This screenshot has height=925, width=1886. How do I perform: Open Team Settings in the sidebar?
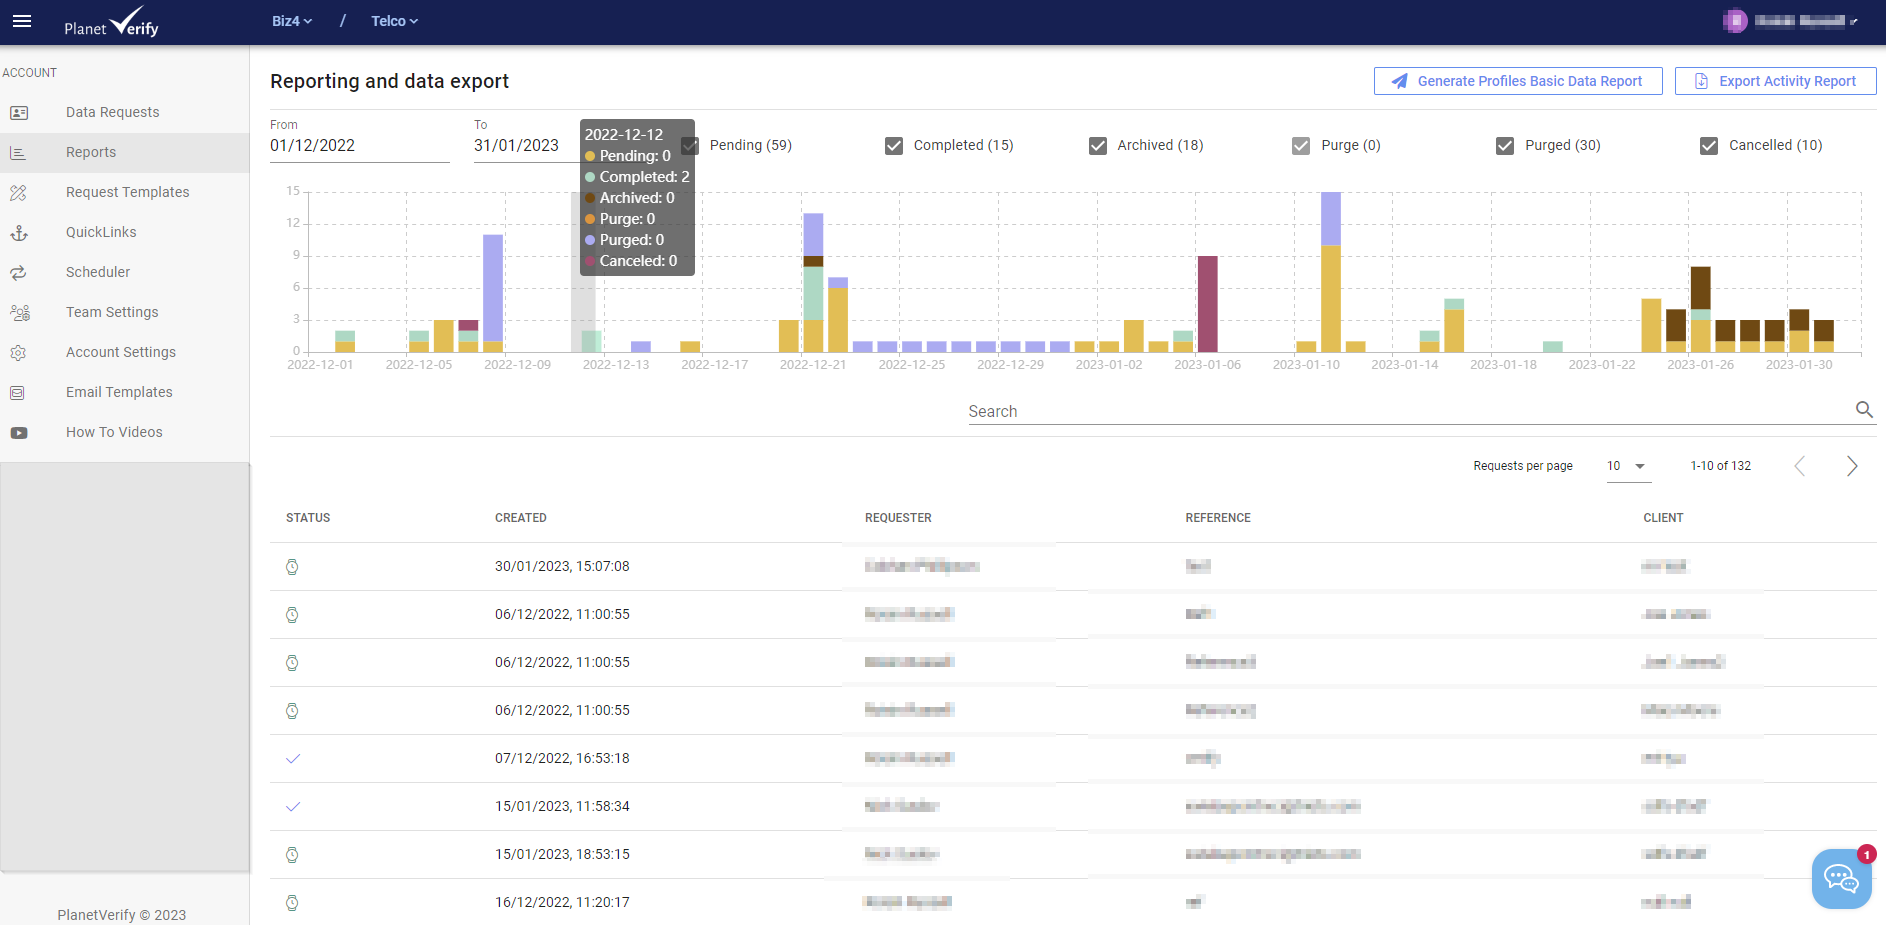(124, 313)
